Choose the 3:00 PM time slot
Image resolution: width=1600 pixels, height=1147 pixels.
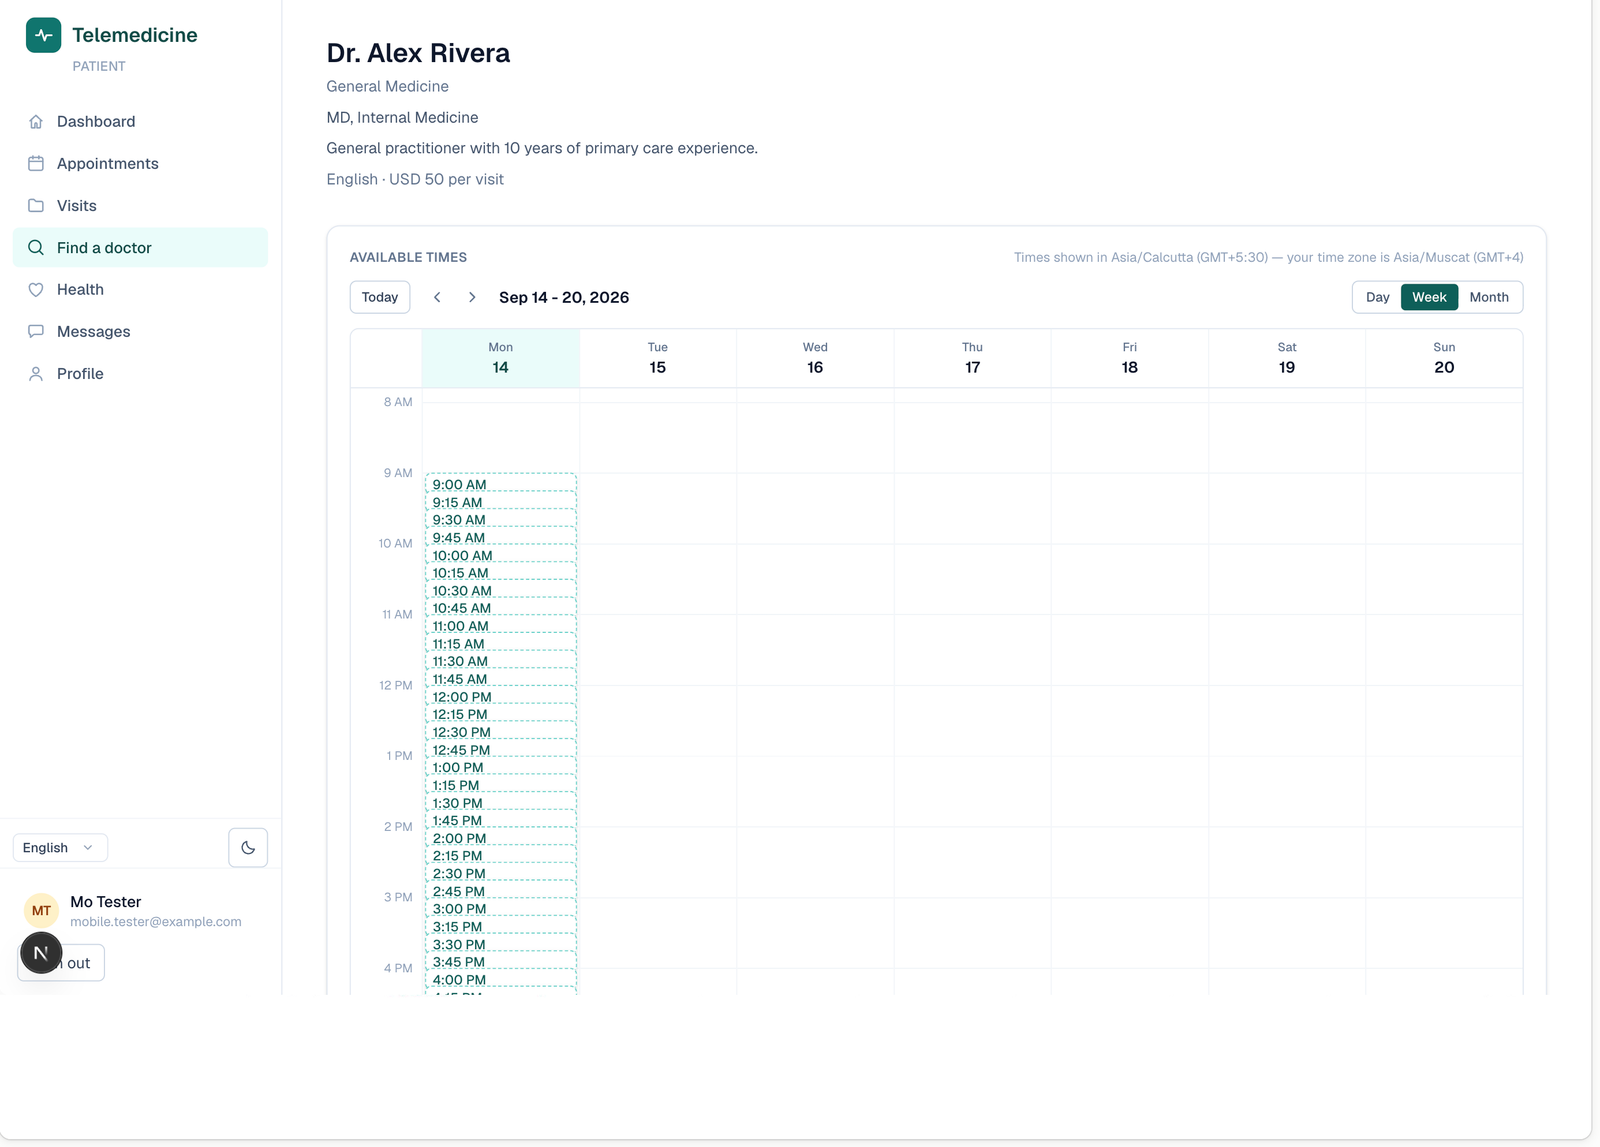click(x=501, y=907)
